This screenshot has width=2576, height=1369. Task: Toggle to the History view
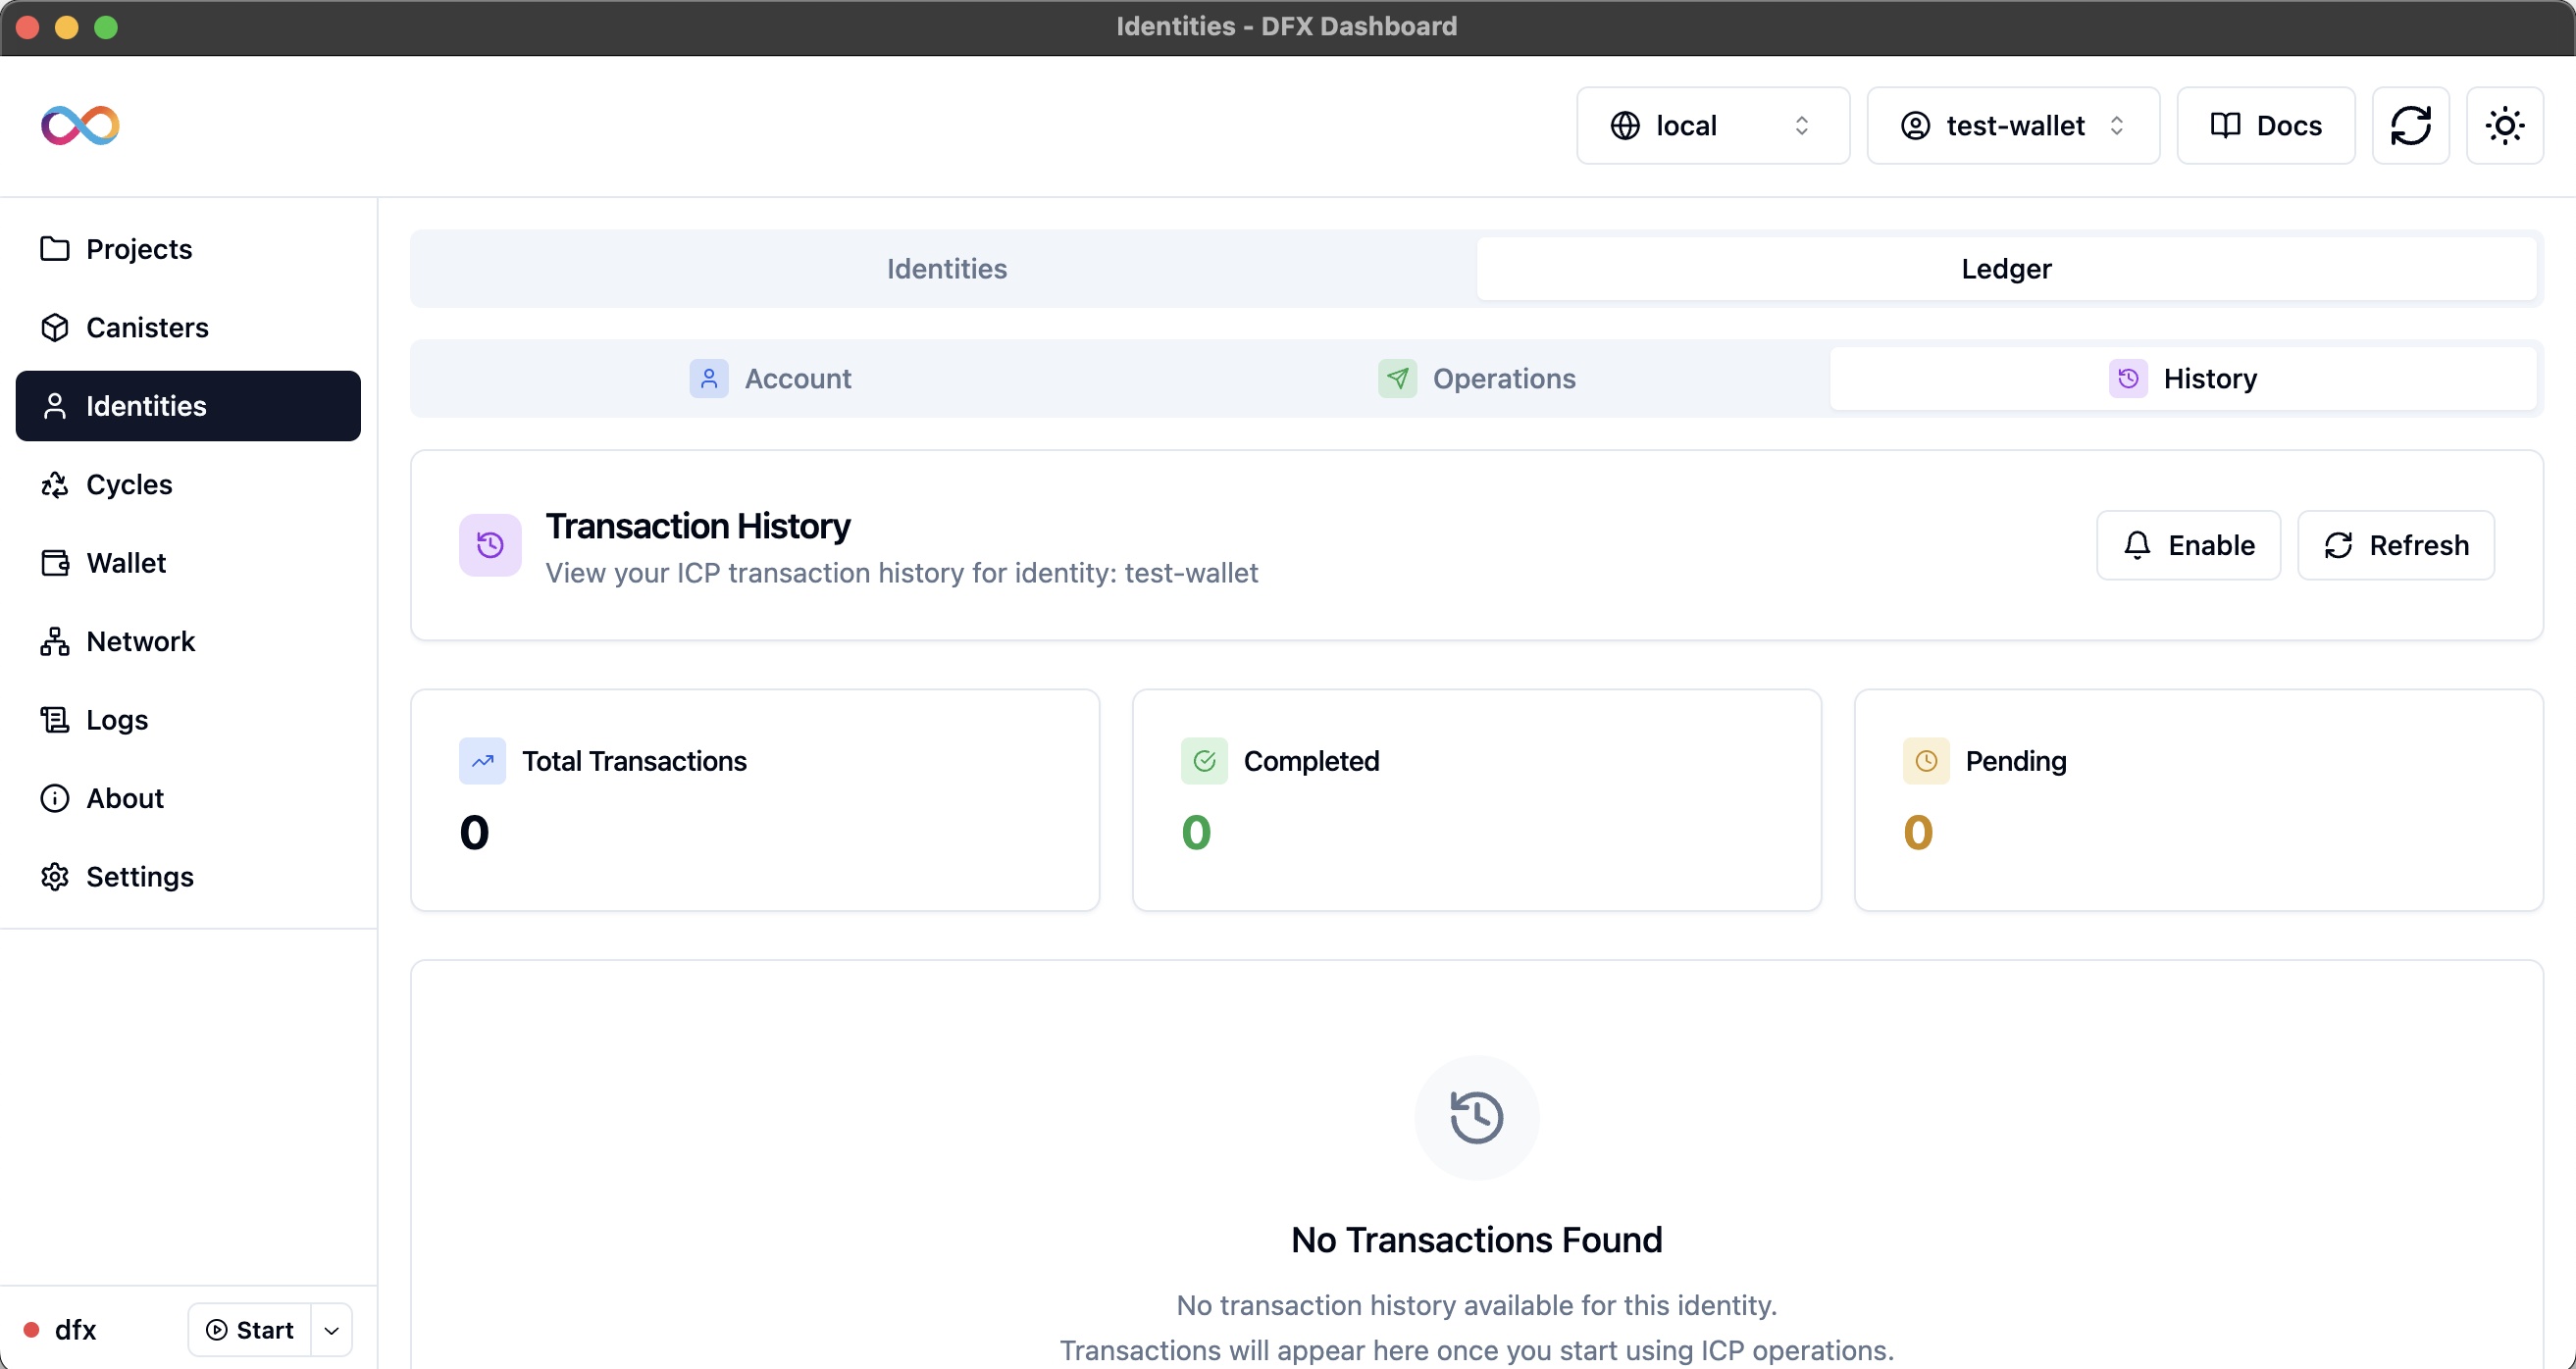click(2184, 378)
